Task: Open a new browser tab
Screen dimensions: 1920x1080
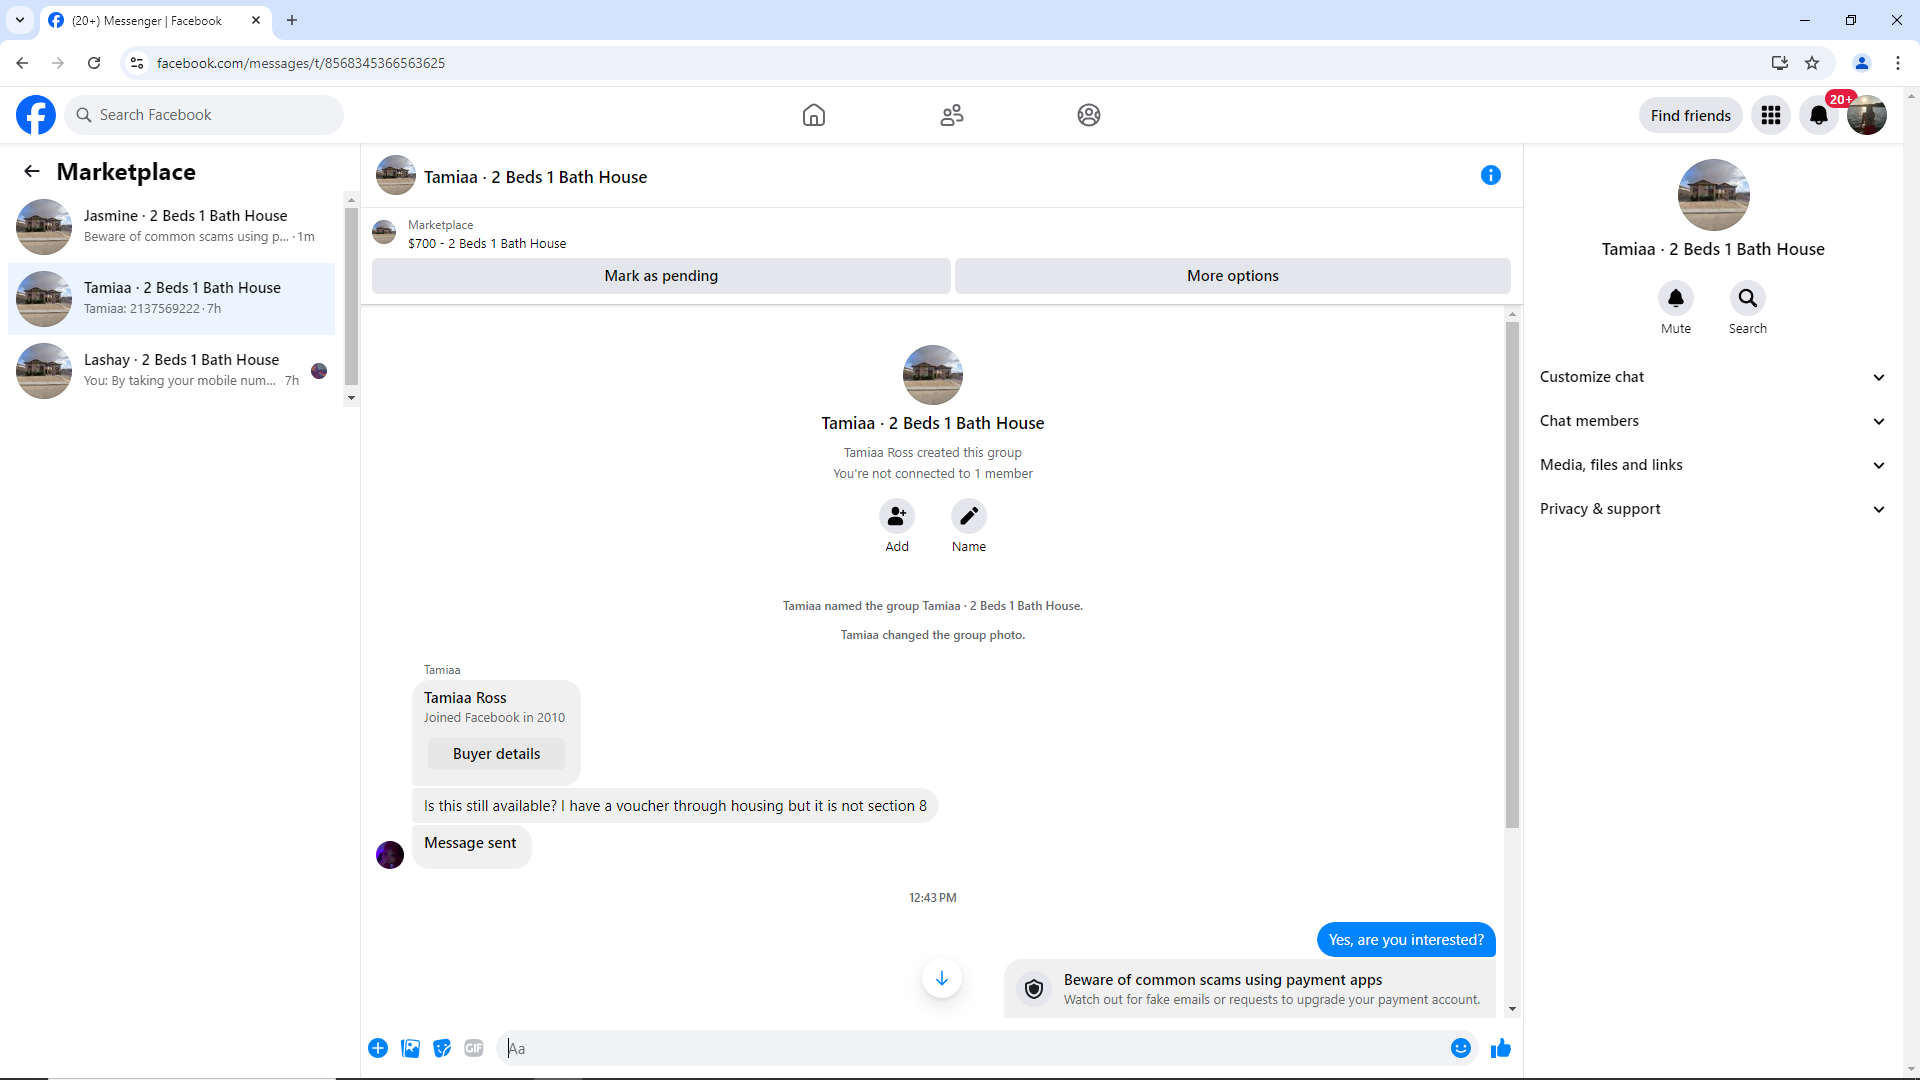Action: point(292,20)
